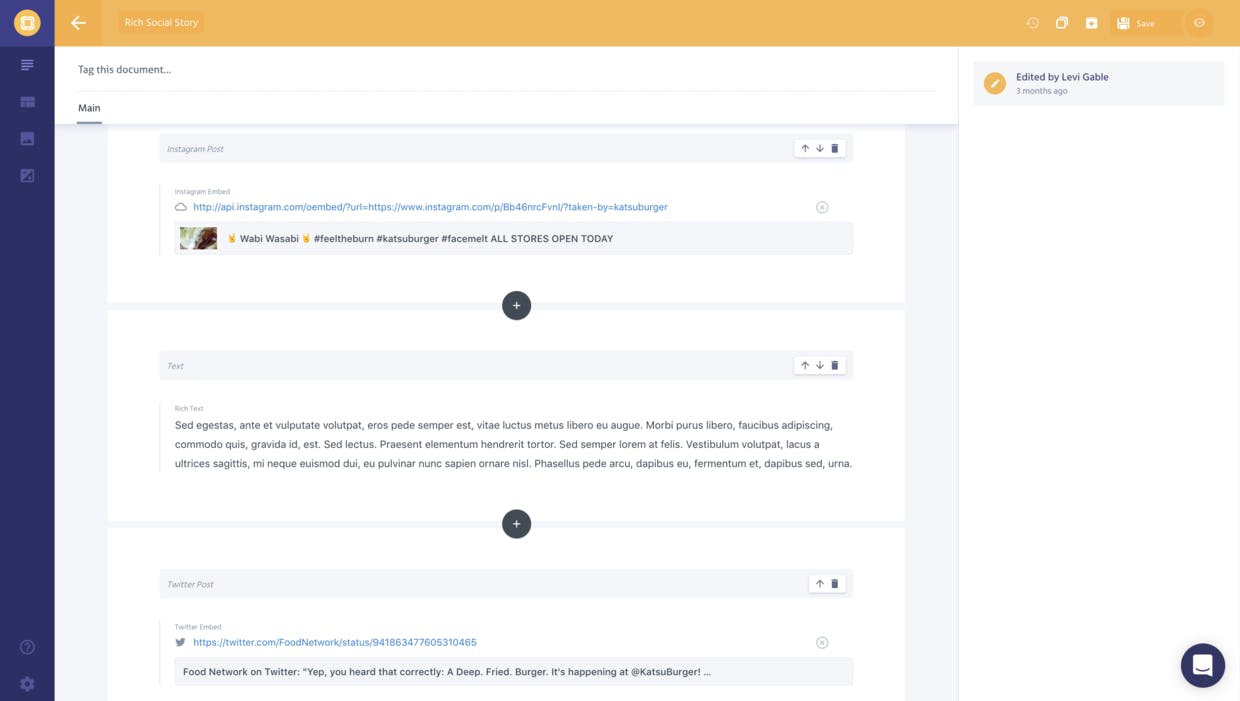Screen dimensions: 1240x701
Task: Click the Wabi Wasabi embed caption
Action: pos(420,239)
